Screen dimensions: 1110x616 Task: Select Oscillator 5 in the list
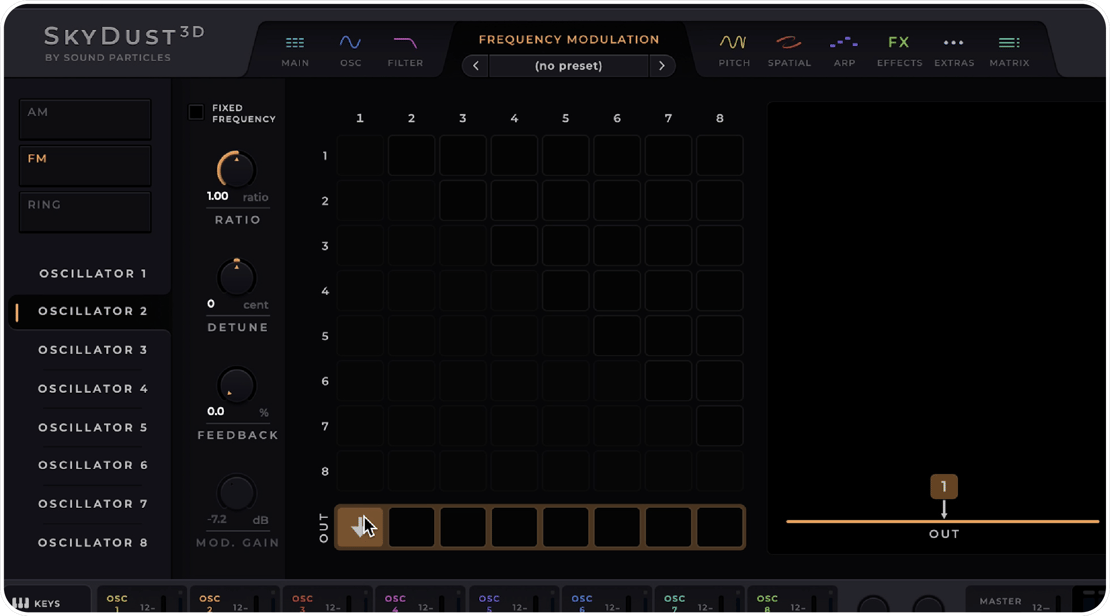click(x=93, y=427)
